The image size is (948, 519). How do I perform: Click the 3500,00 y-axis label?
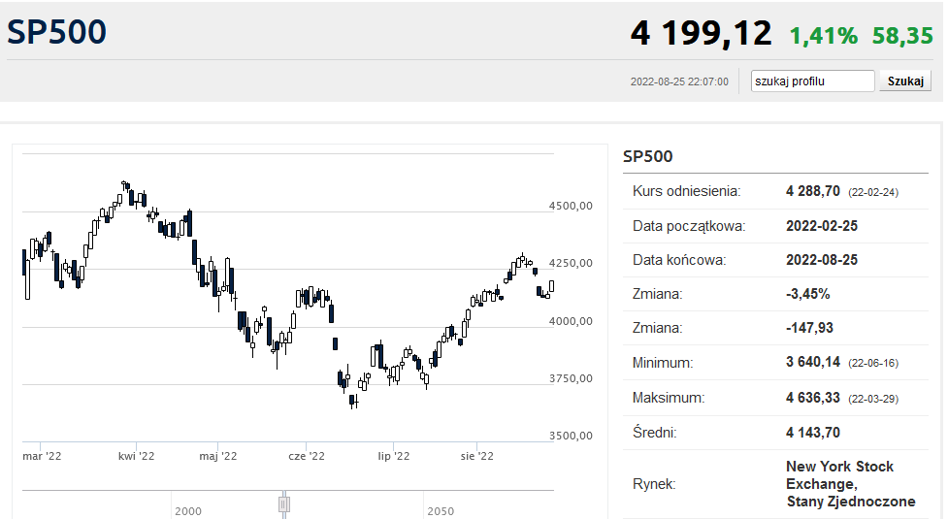570,436
